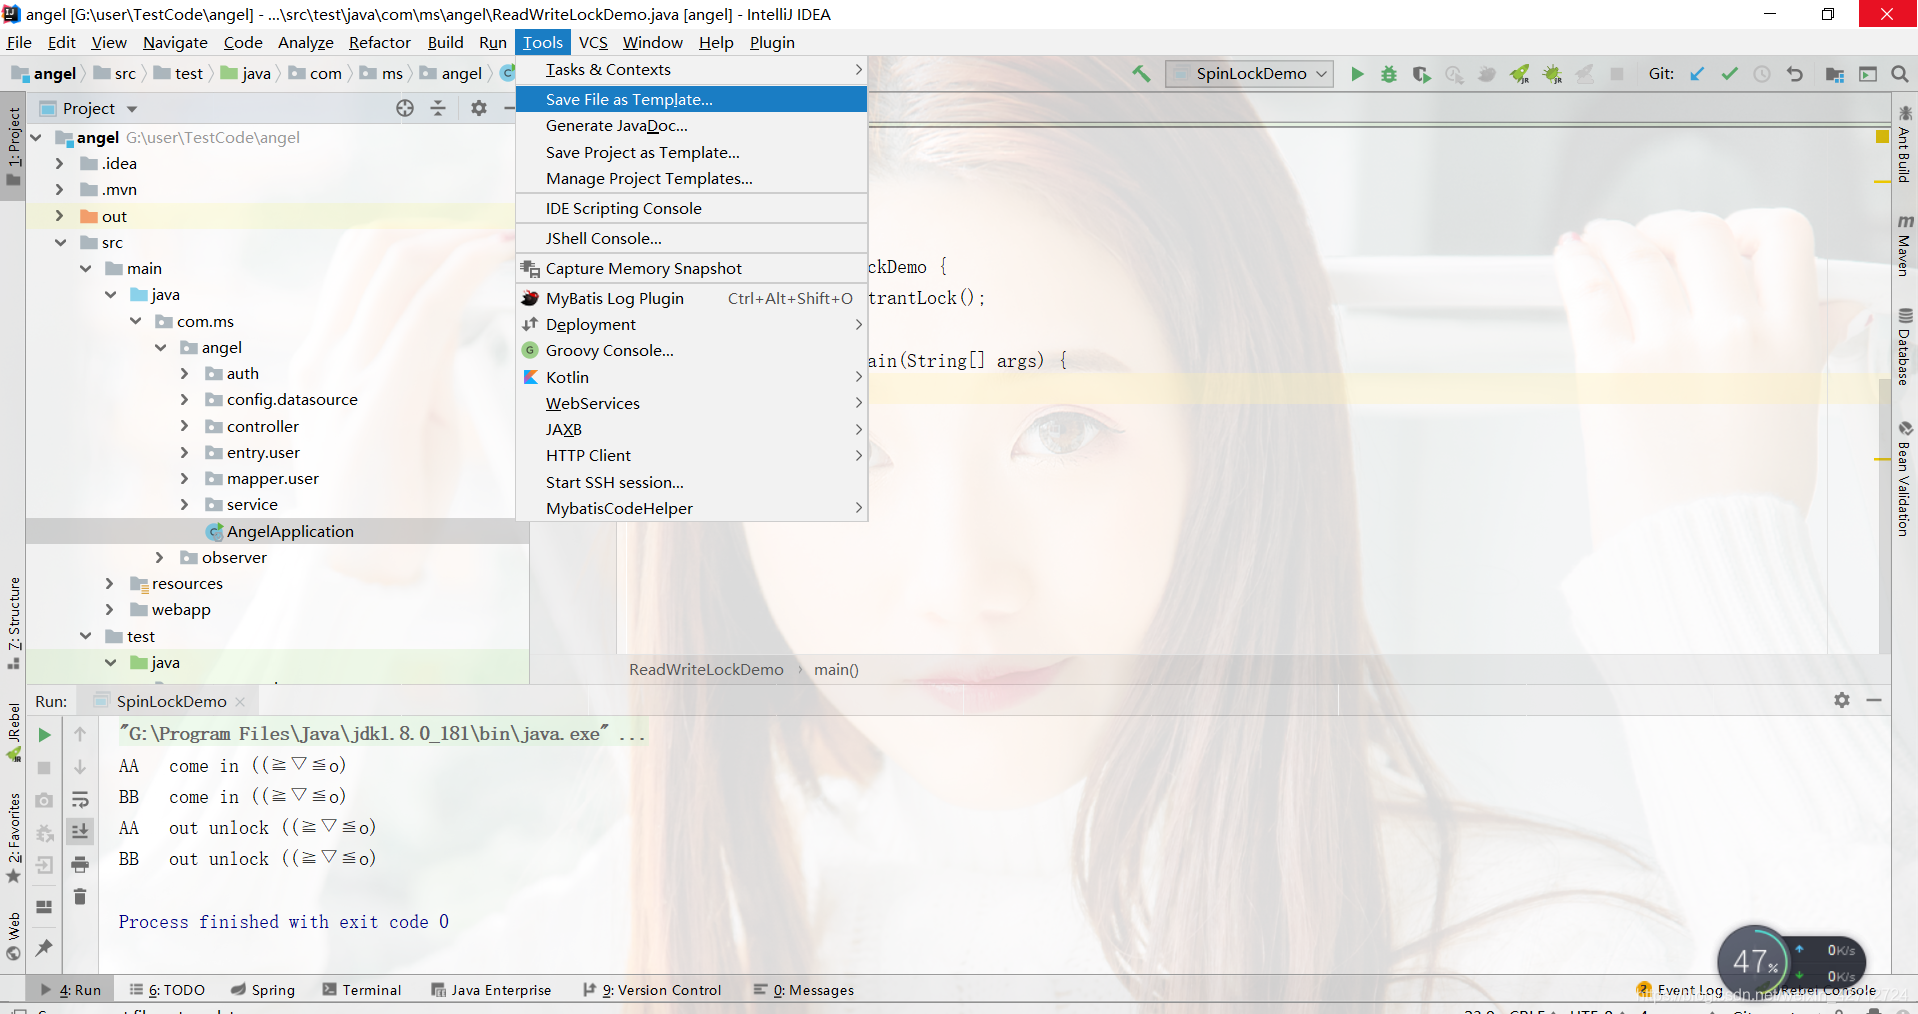Click ReadWriteLockDemo in editor breadcrumb
1918x1014 pixels.
[706, 669]
